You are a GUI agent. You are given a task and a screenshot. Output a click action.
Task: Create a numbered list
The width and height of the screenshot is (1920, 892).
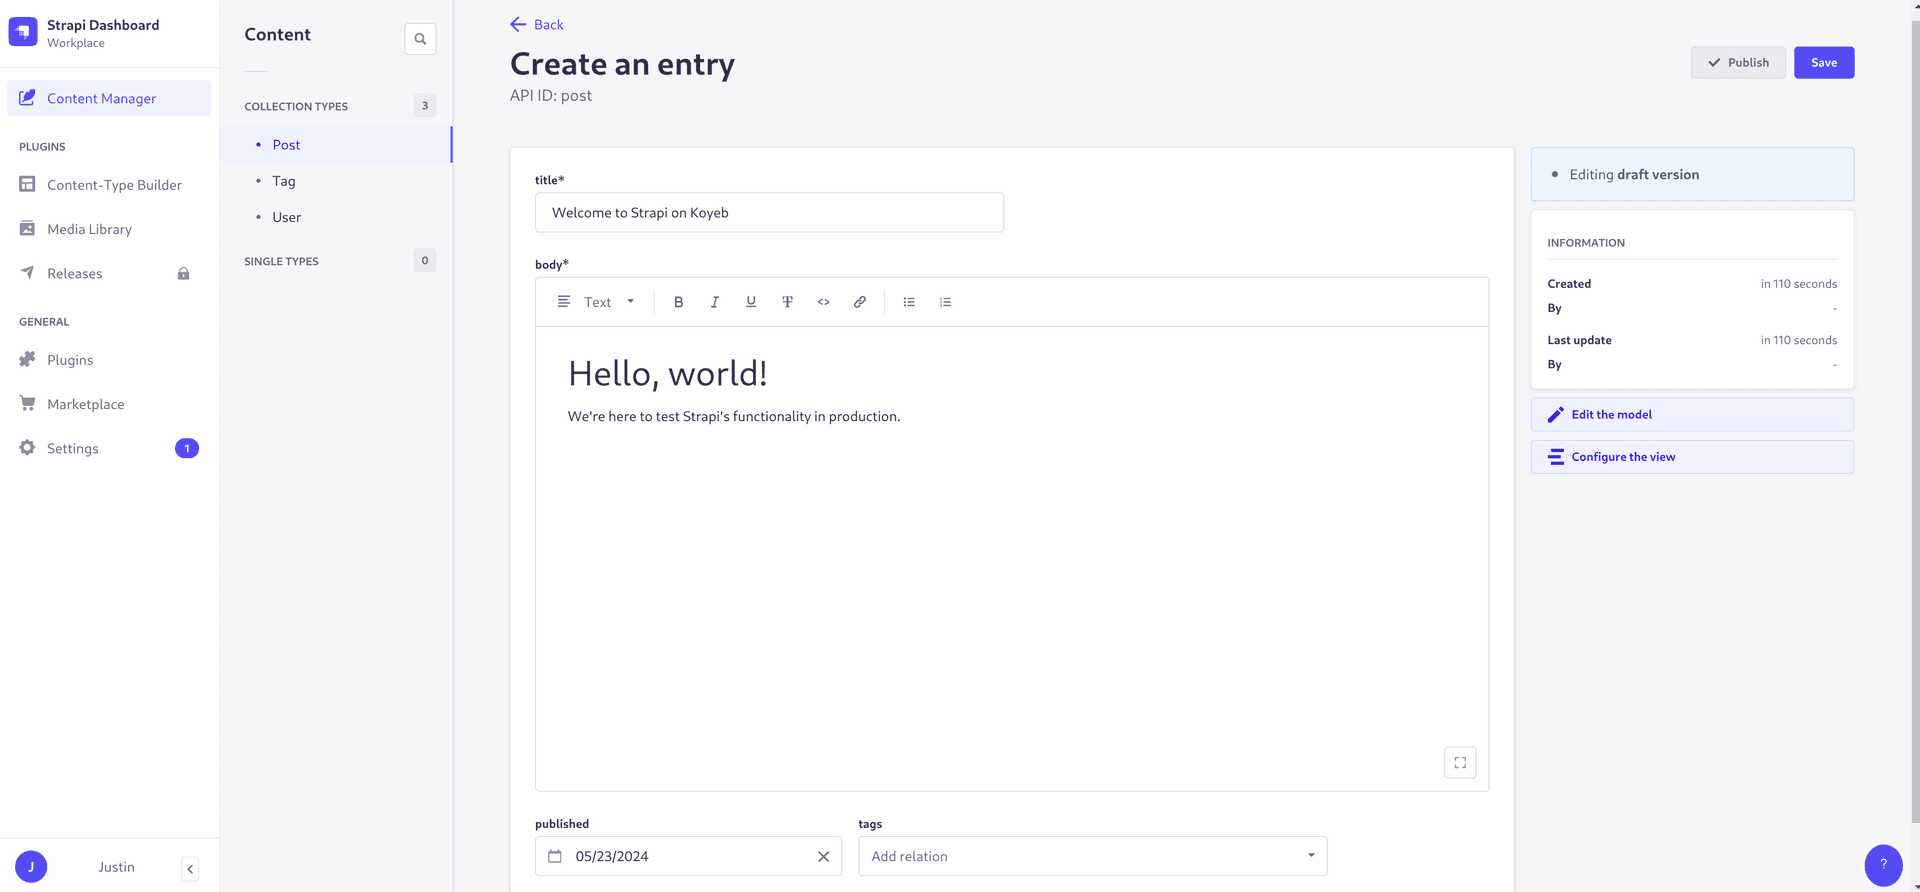point(945,302)
